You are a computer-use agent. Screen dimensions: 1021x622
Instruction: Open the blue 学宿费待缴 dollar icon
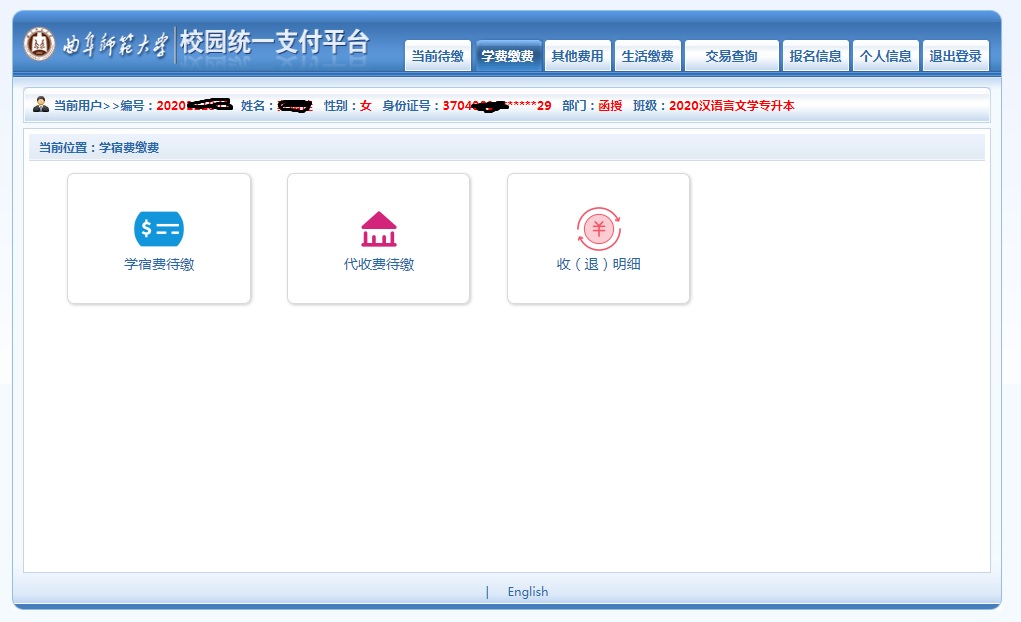click(159, 229)
